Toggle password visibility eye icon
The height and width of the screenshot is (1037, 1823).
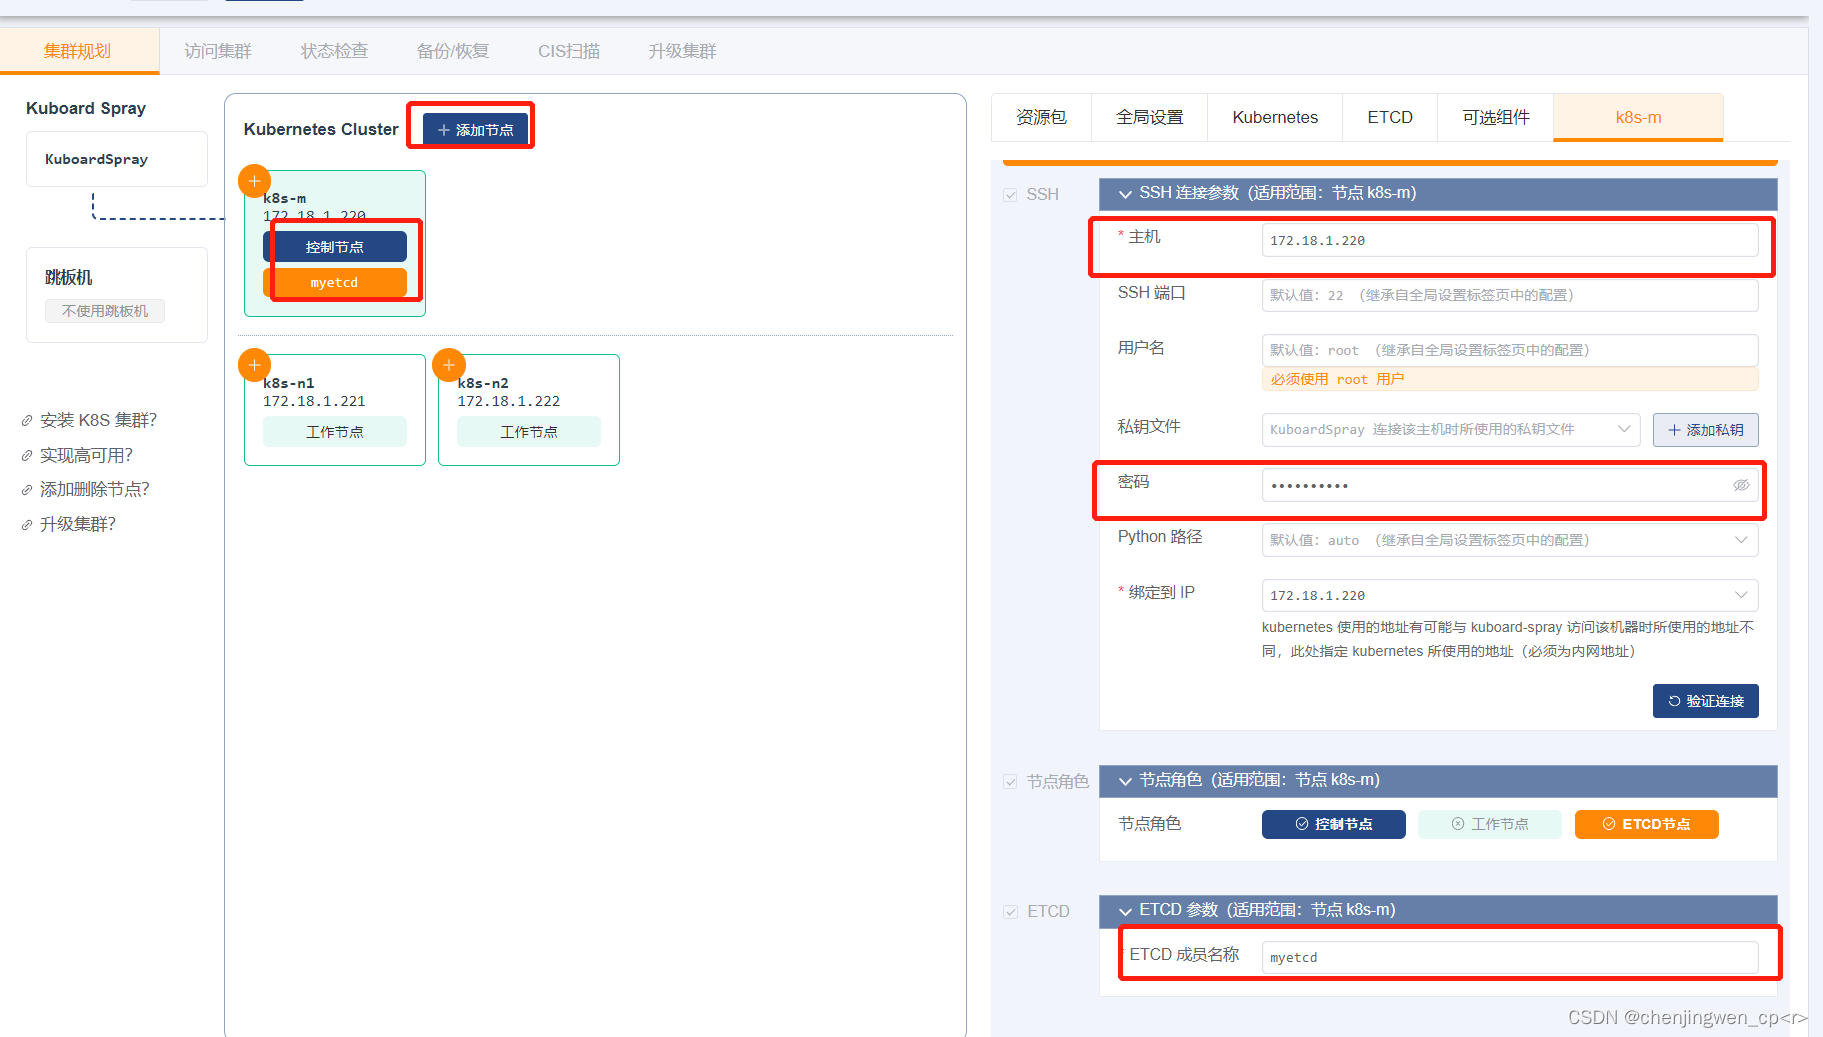tap(1741, 485)
